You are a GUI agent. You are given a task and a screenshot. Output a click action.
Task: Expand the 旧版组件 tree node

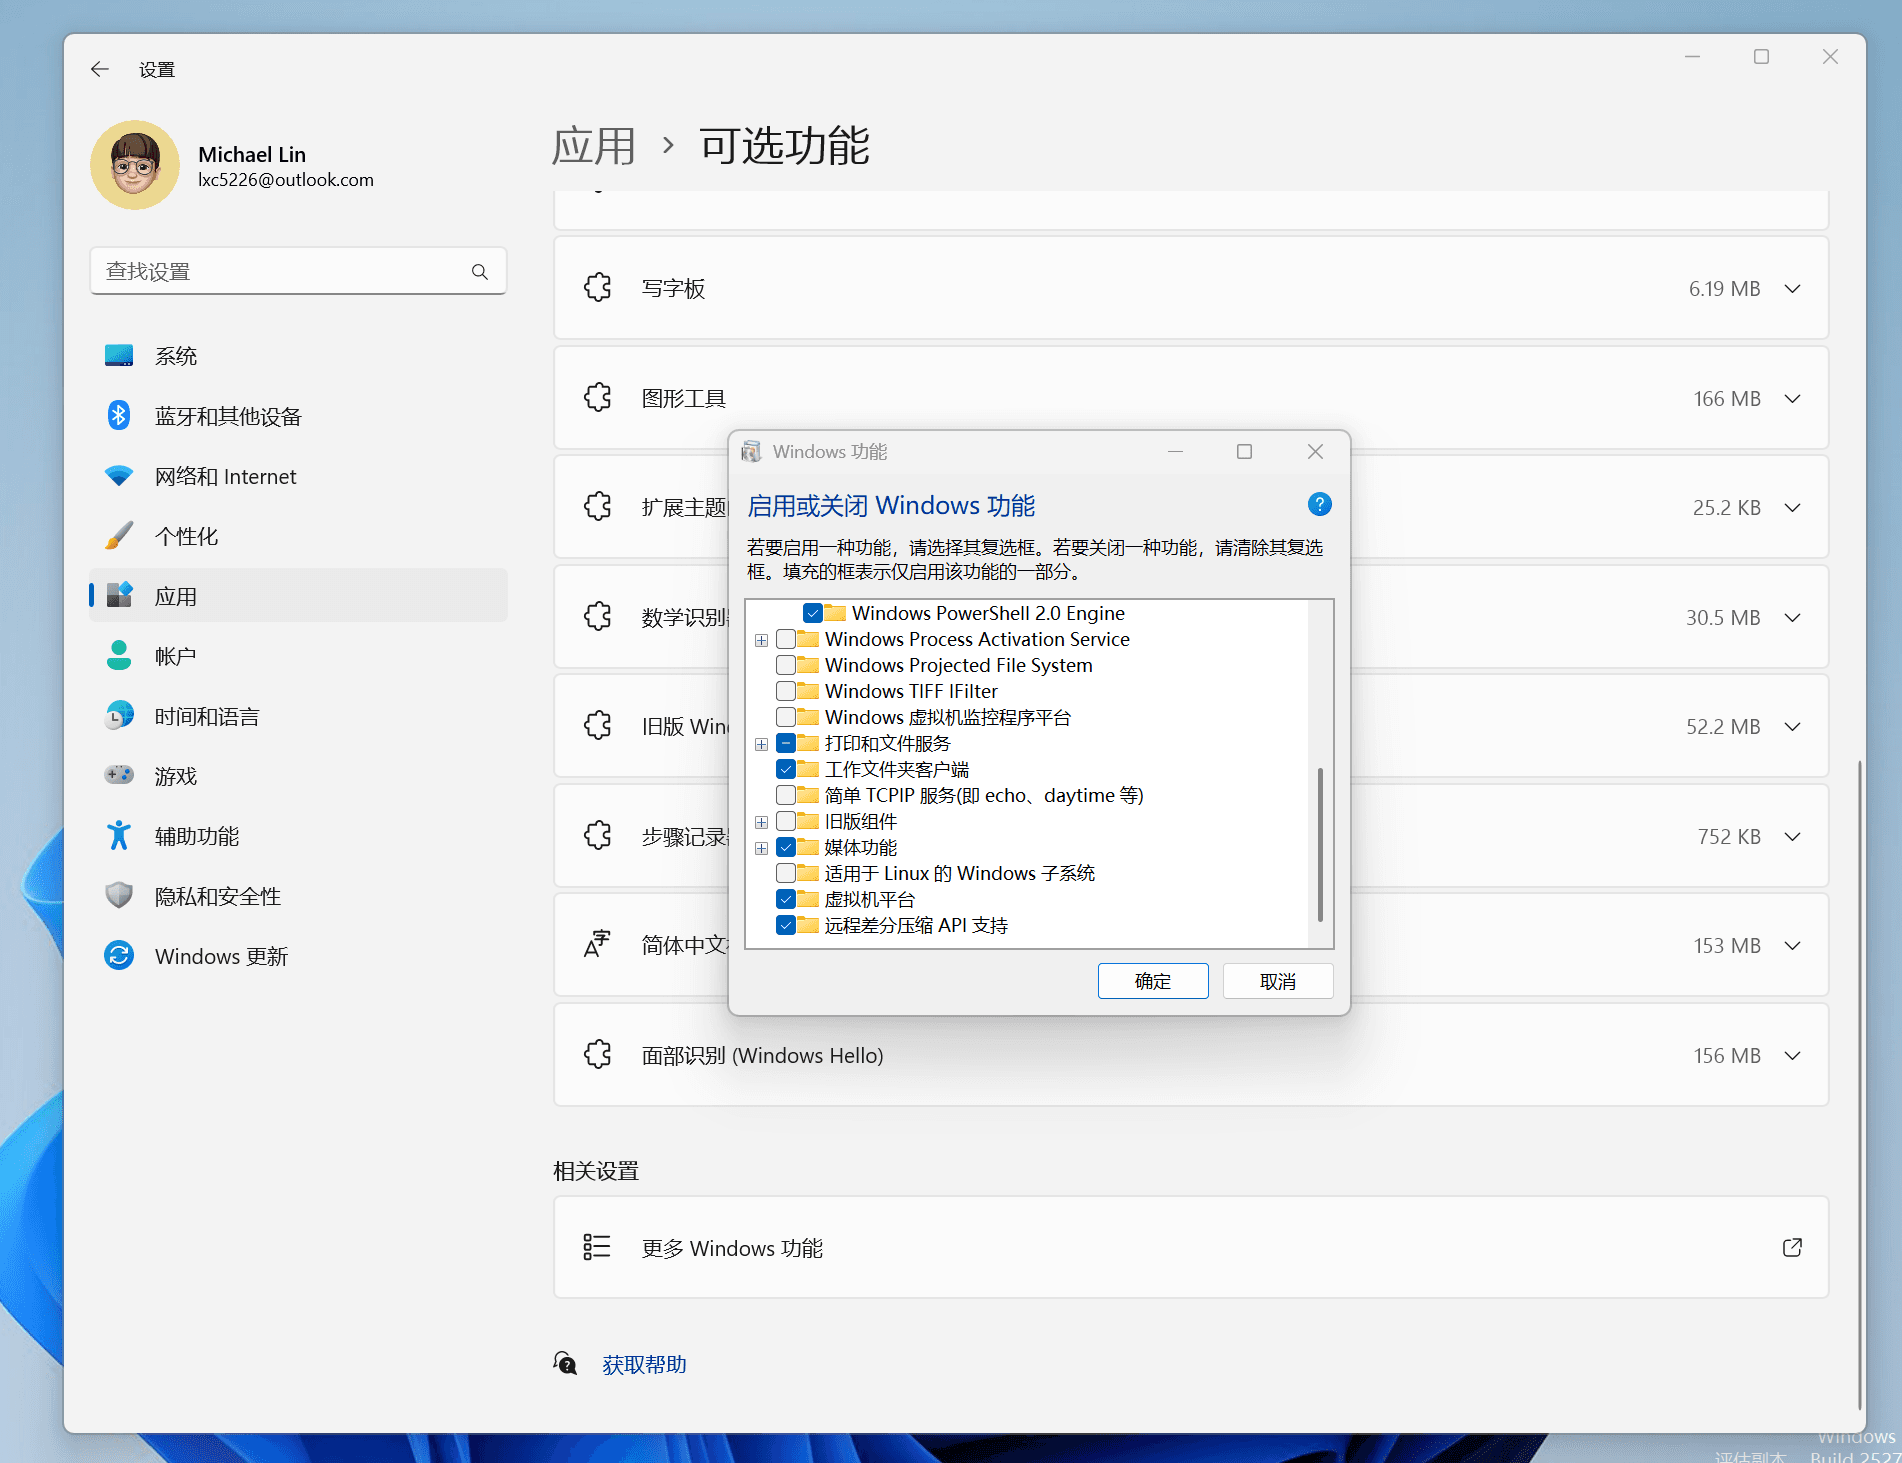pos(762,822)
